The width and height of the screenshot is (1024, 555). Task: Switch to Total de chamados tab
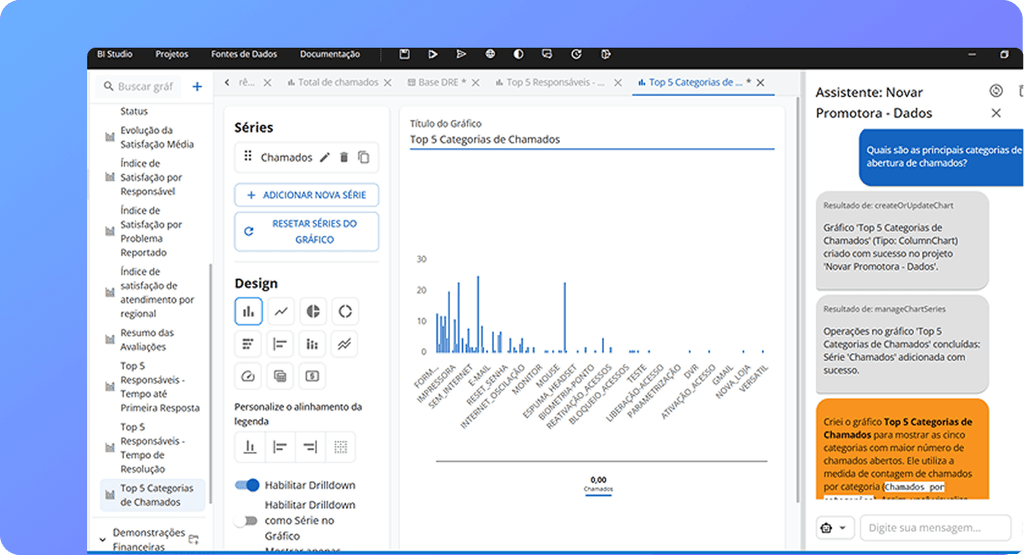pos(333,82)
